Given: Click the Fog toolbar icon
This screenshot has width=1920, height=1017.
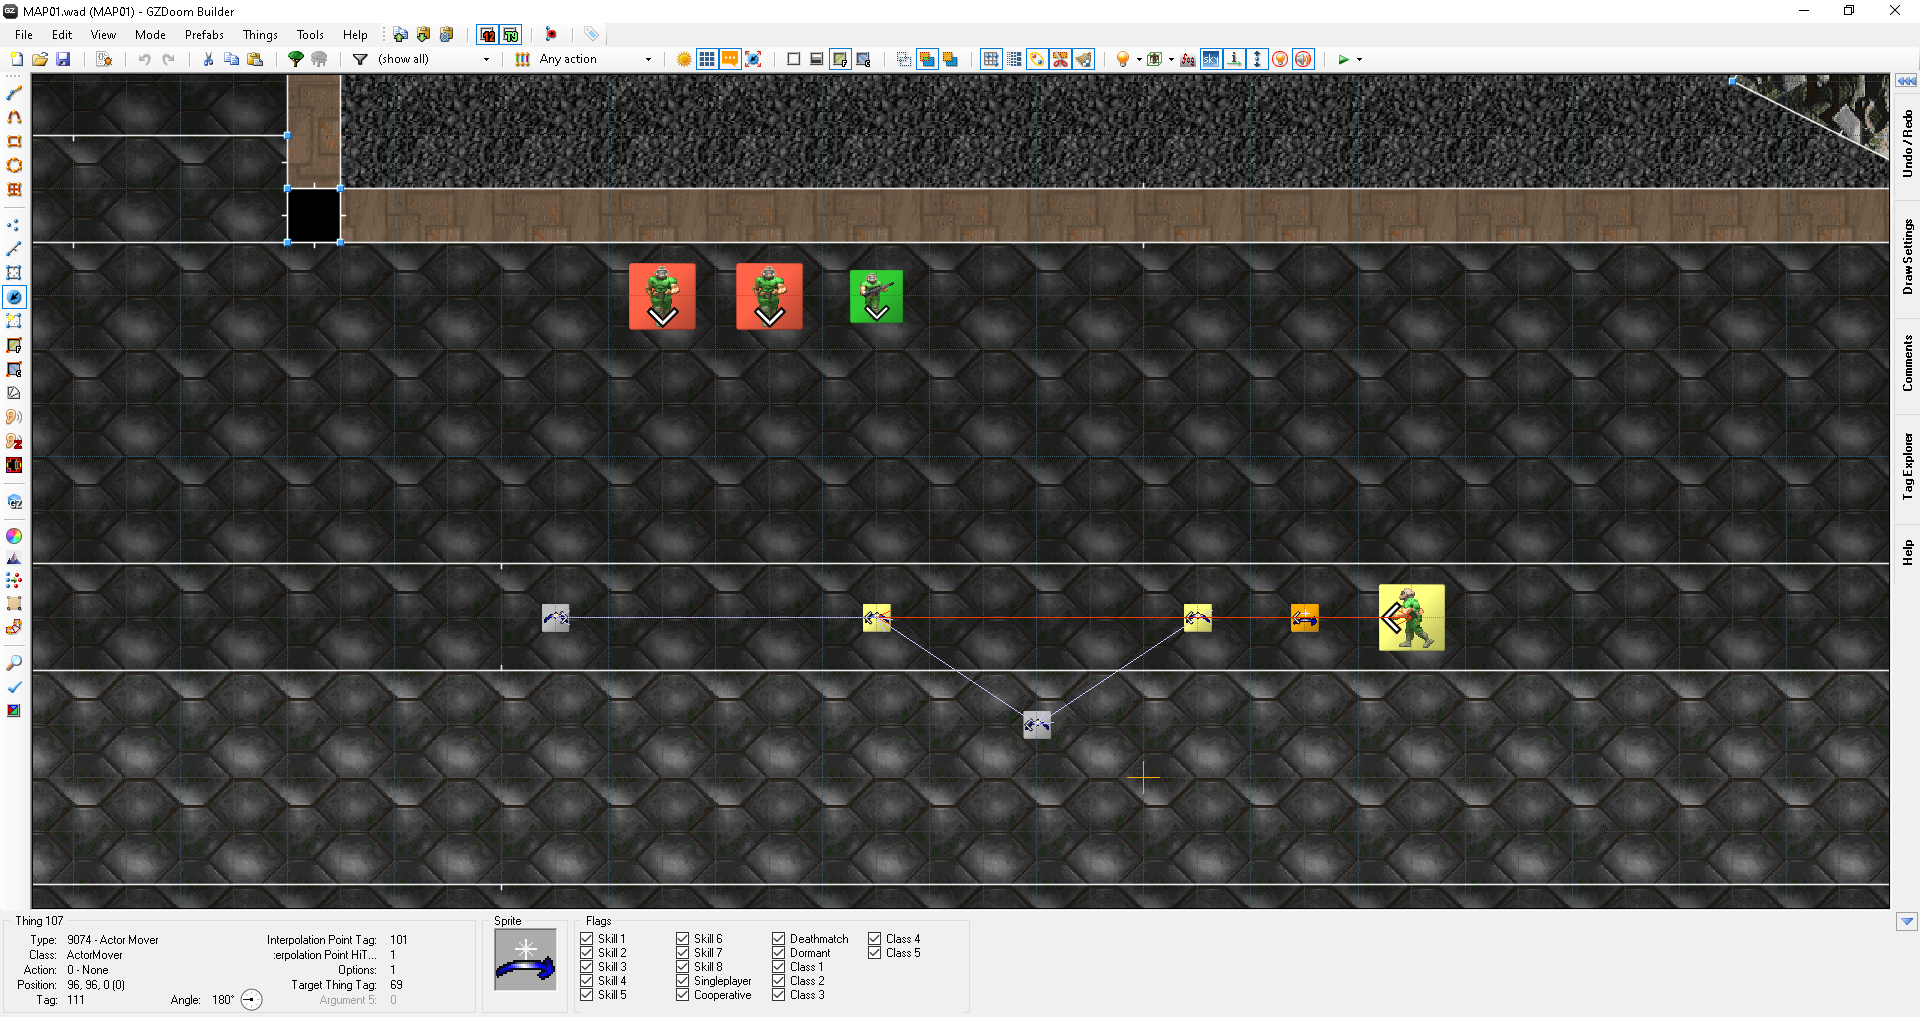Looking at the screenshot, I should [1187, 59].
